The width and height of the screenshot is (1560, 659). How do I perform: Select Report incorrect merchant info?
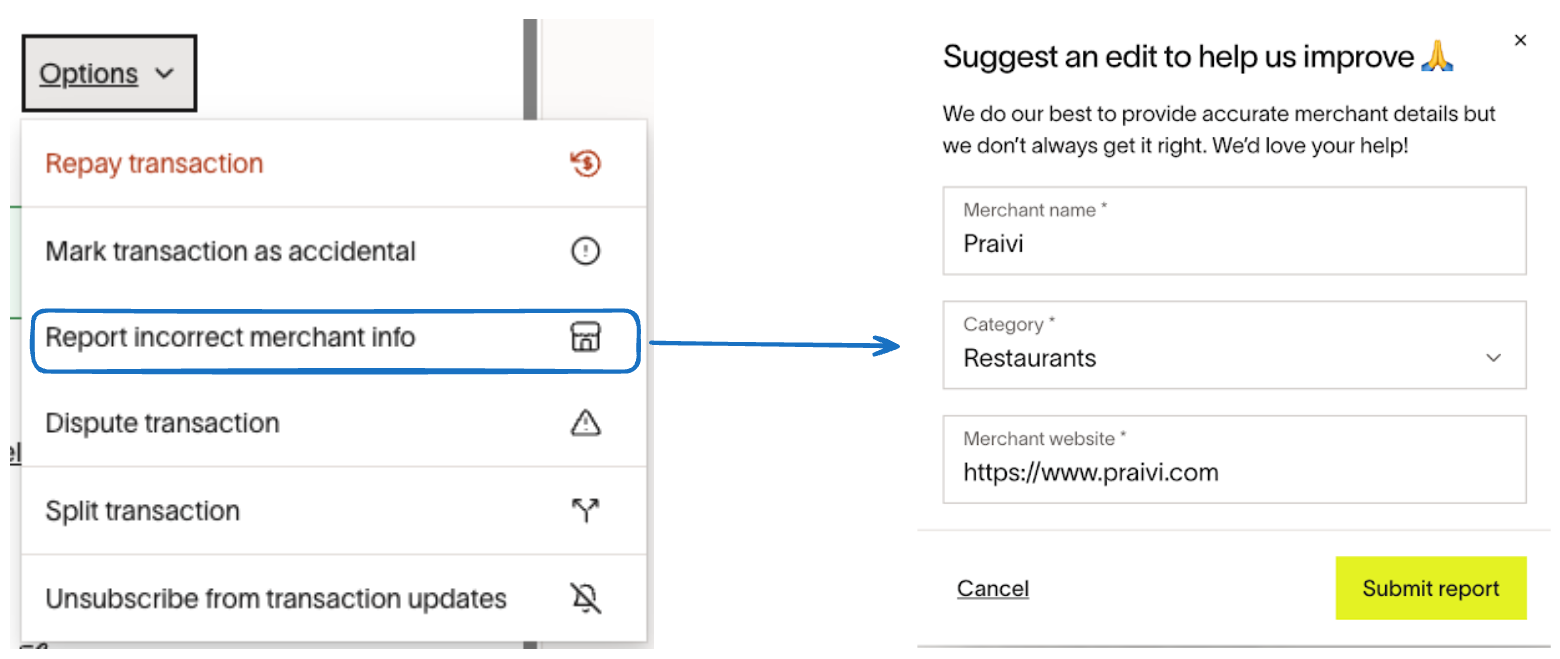tap(231, 338)
